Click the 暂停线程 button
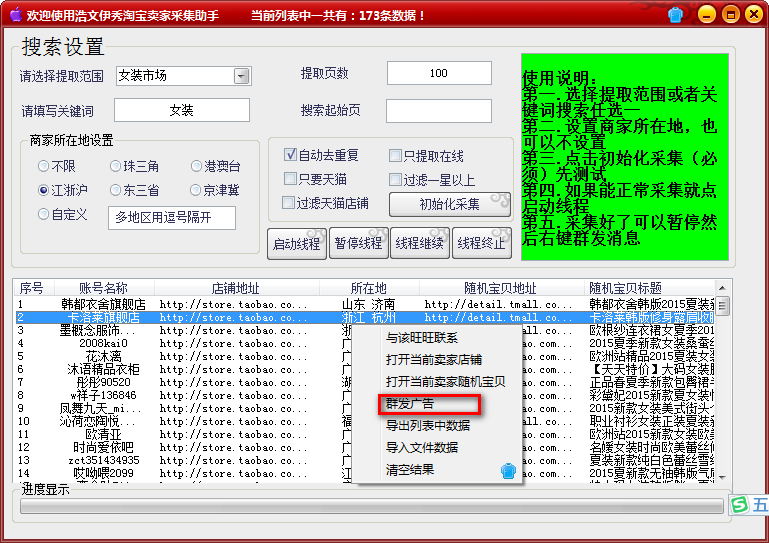769x543 pixels. click(x=359, y=242)
